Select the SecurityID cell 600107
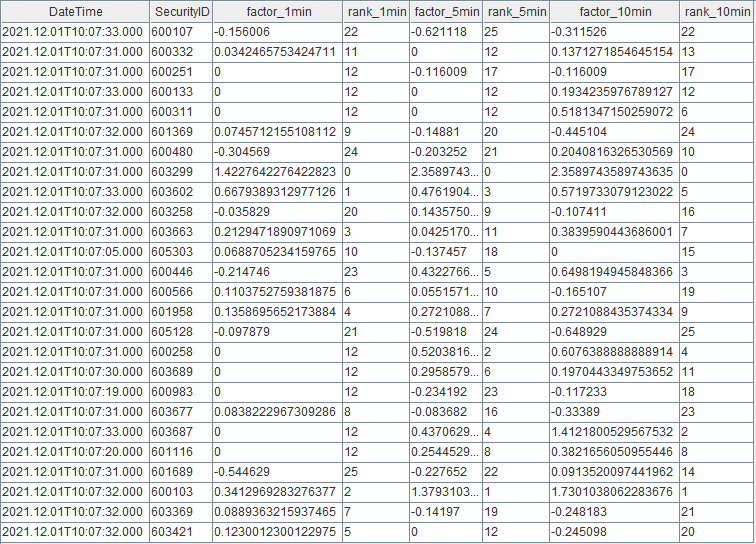 point(173,33)
